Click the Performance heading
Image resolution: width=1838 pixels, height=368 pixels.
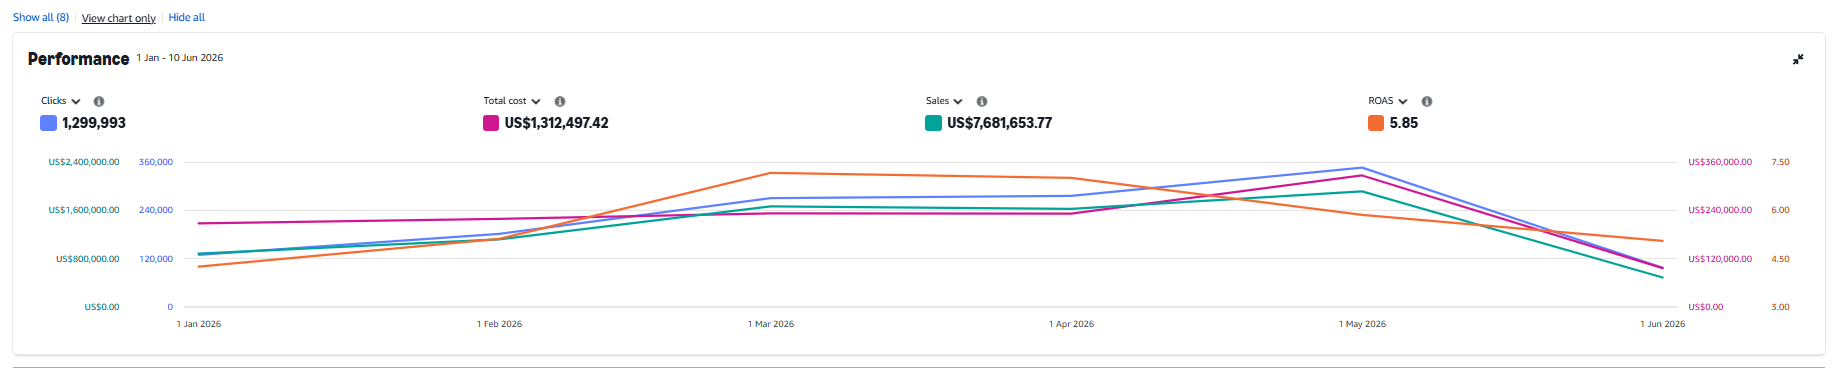tap(78, 59)
